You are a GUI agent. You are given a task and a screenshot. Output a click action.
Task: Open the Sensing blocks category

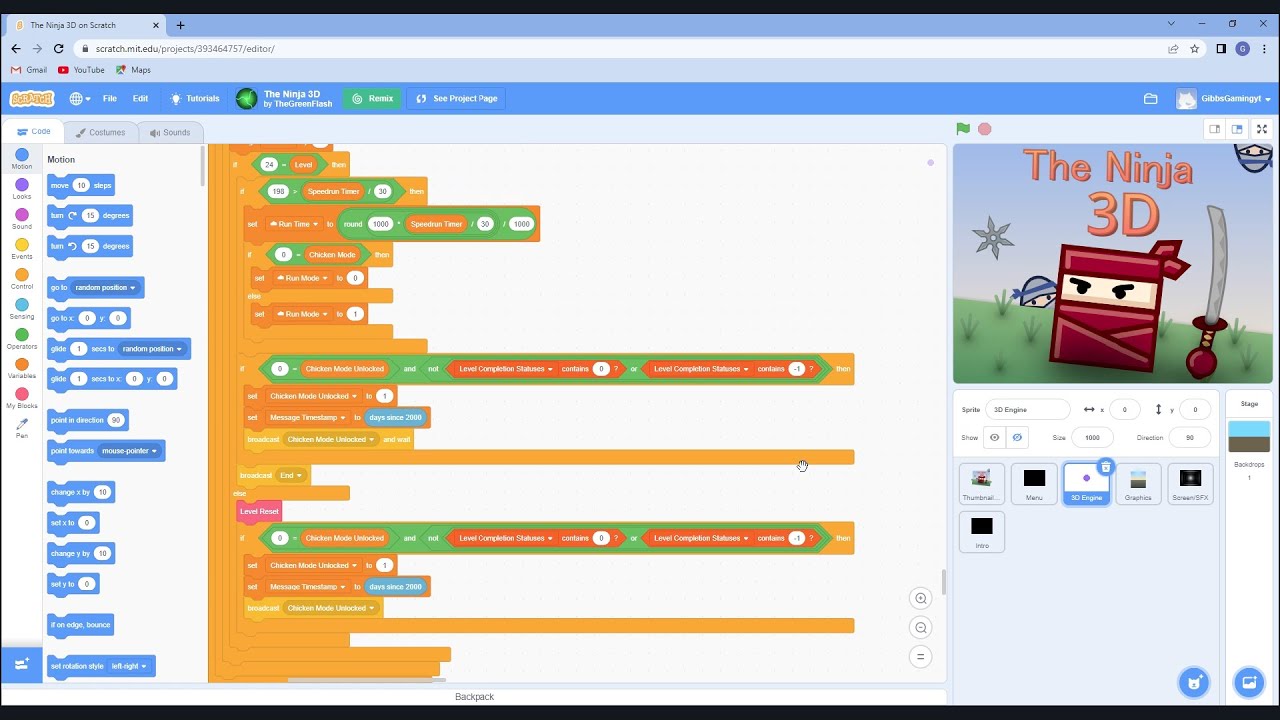(x=22, y=309)
